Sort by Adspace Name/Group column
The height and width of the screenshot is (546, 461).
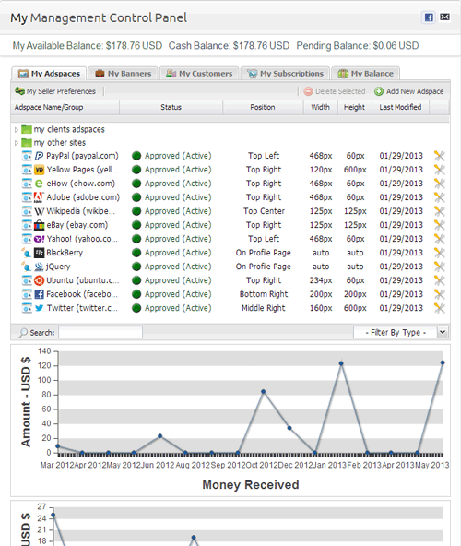click(x=65, y=107)
